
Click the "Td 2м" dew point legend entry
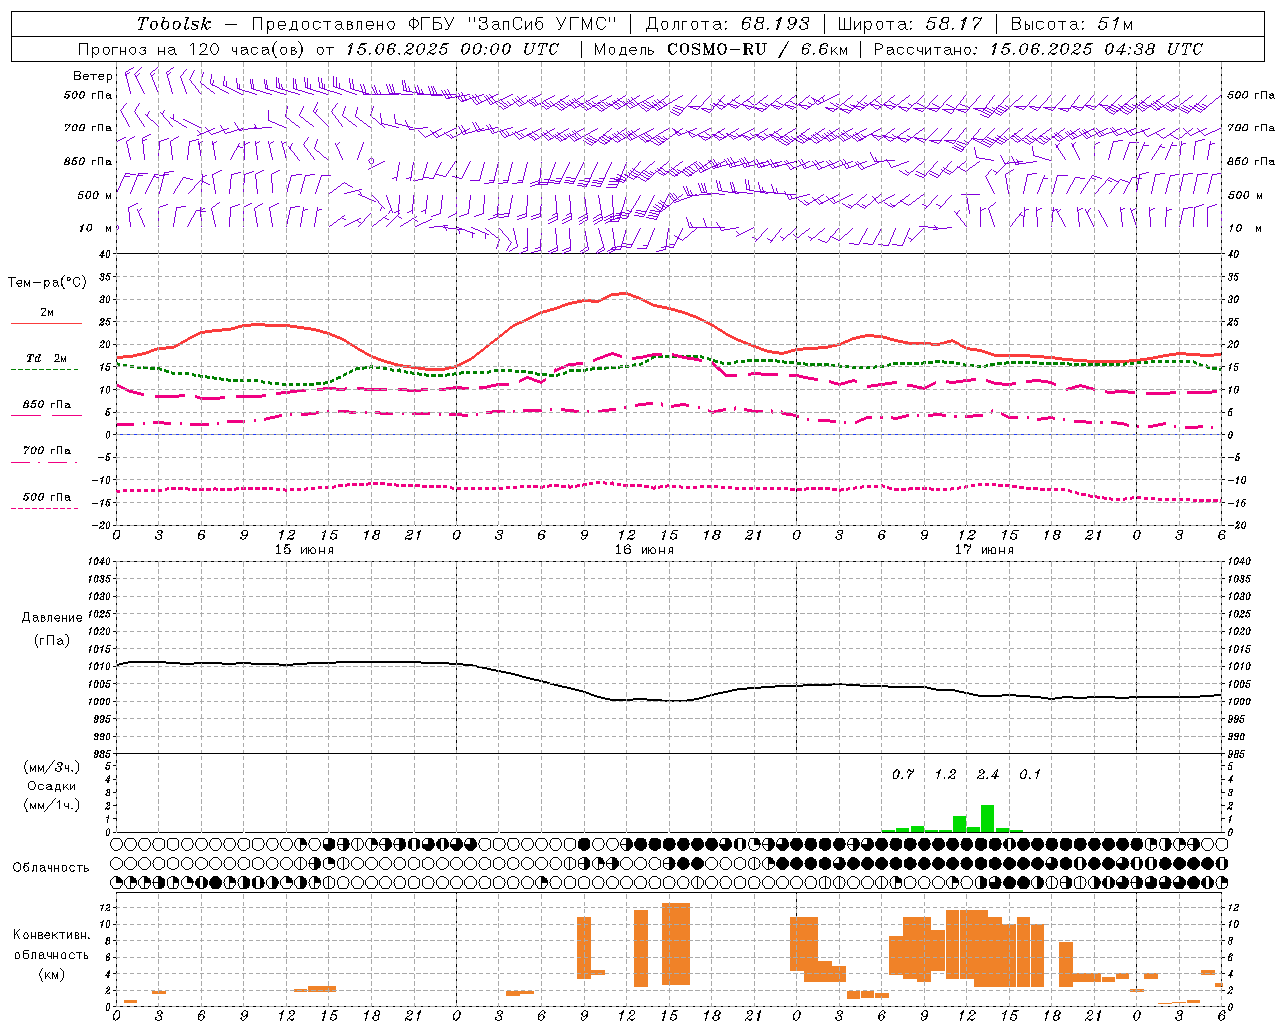[x=46, y=358]
